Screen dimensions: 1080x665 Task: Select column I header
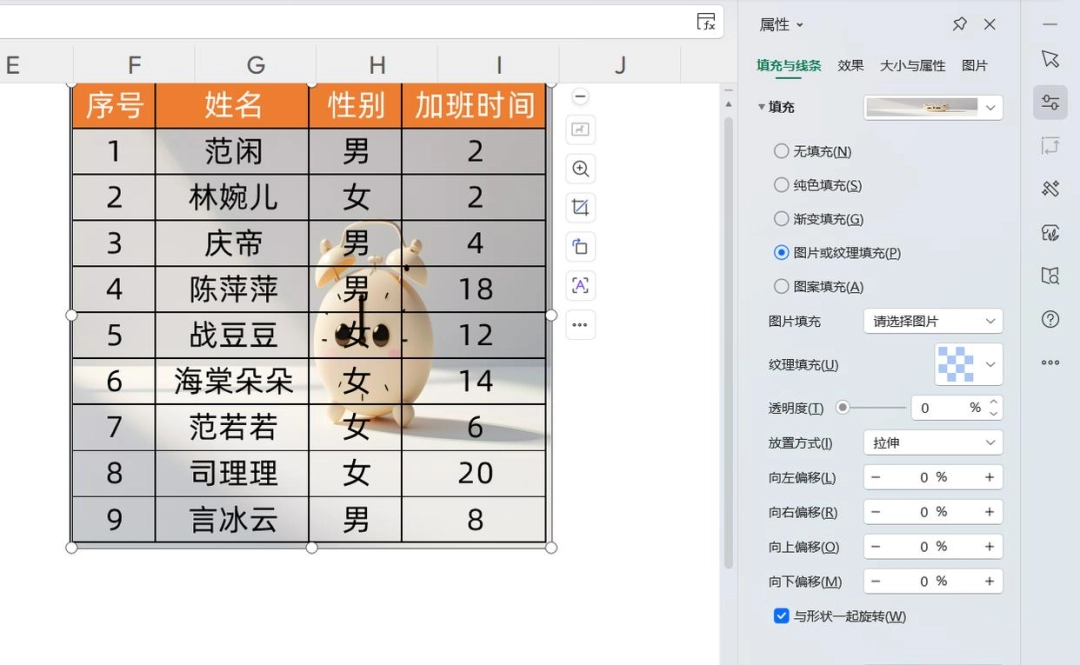click(x=499, y=65)
